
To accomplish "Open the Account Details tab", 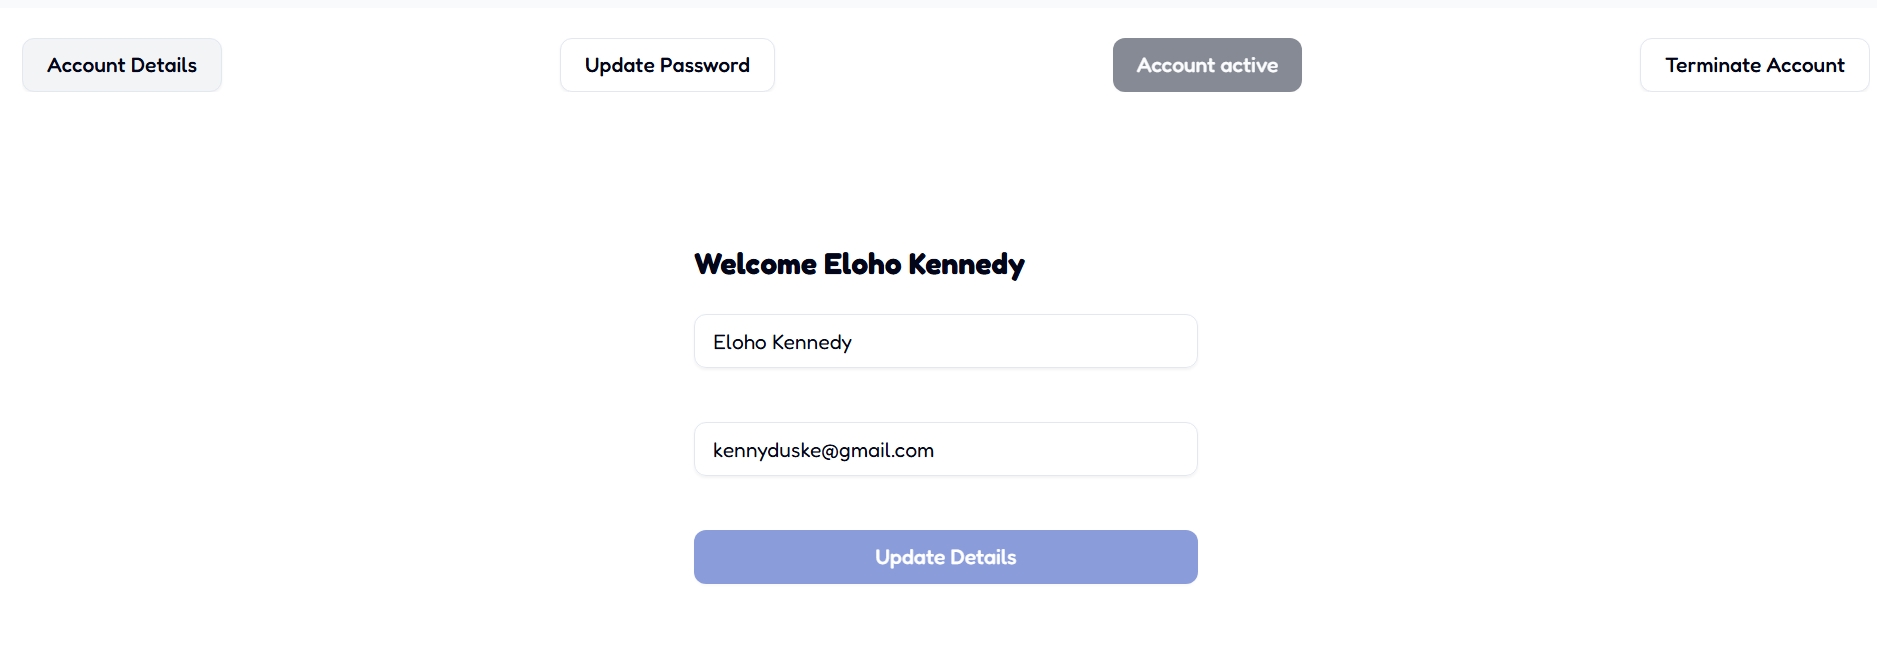I will [122, 65].
